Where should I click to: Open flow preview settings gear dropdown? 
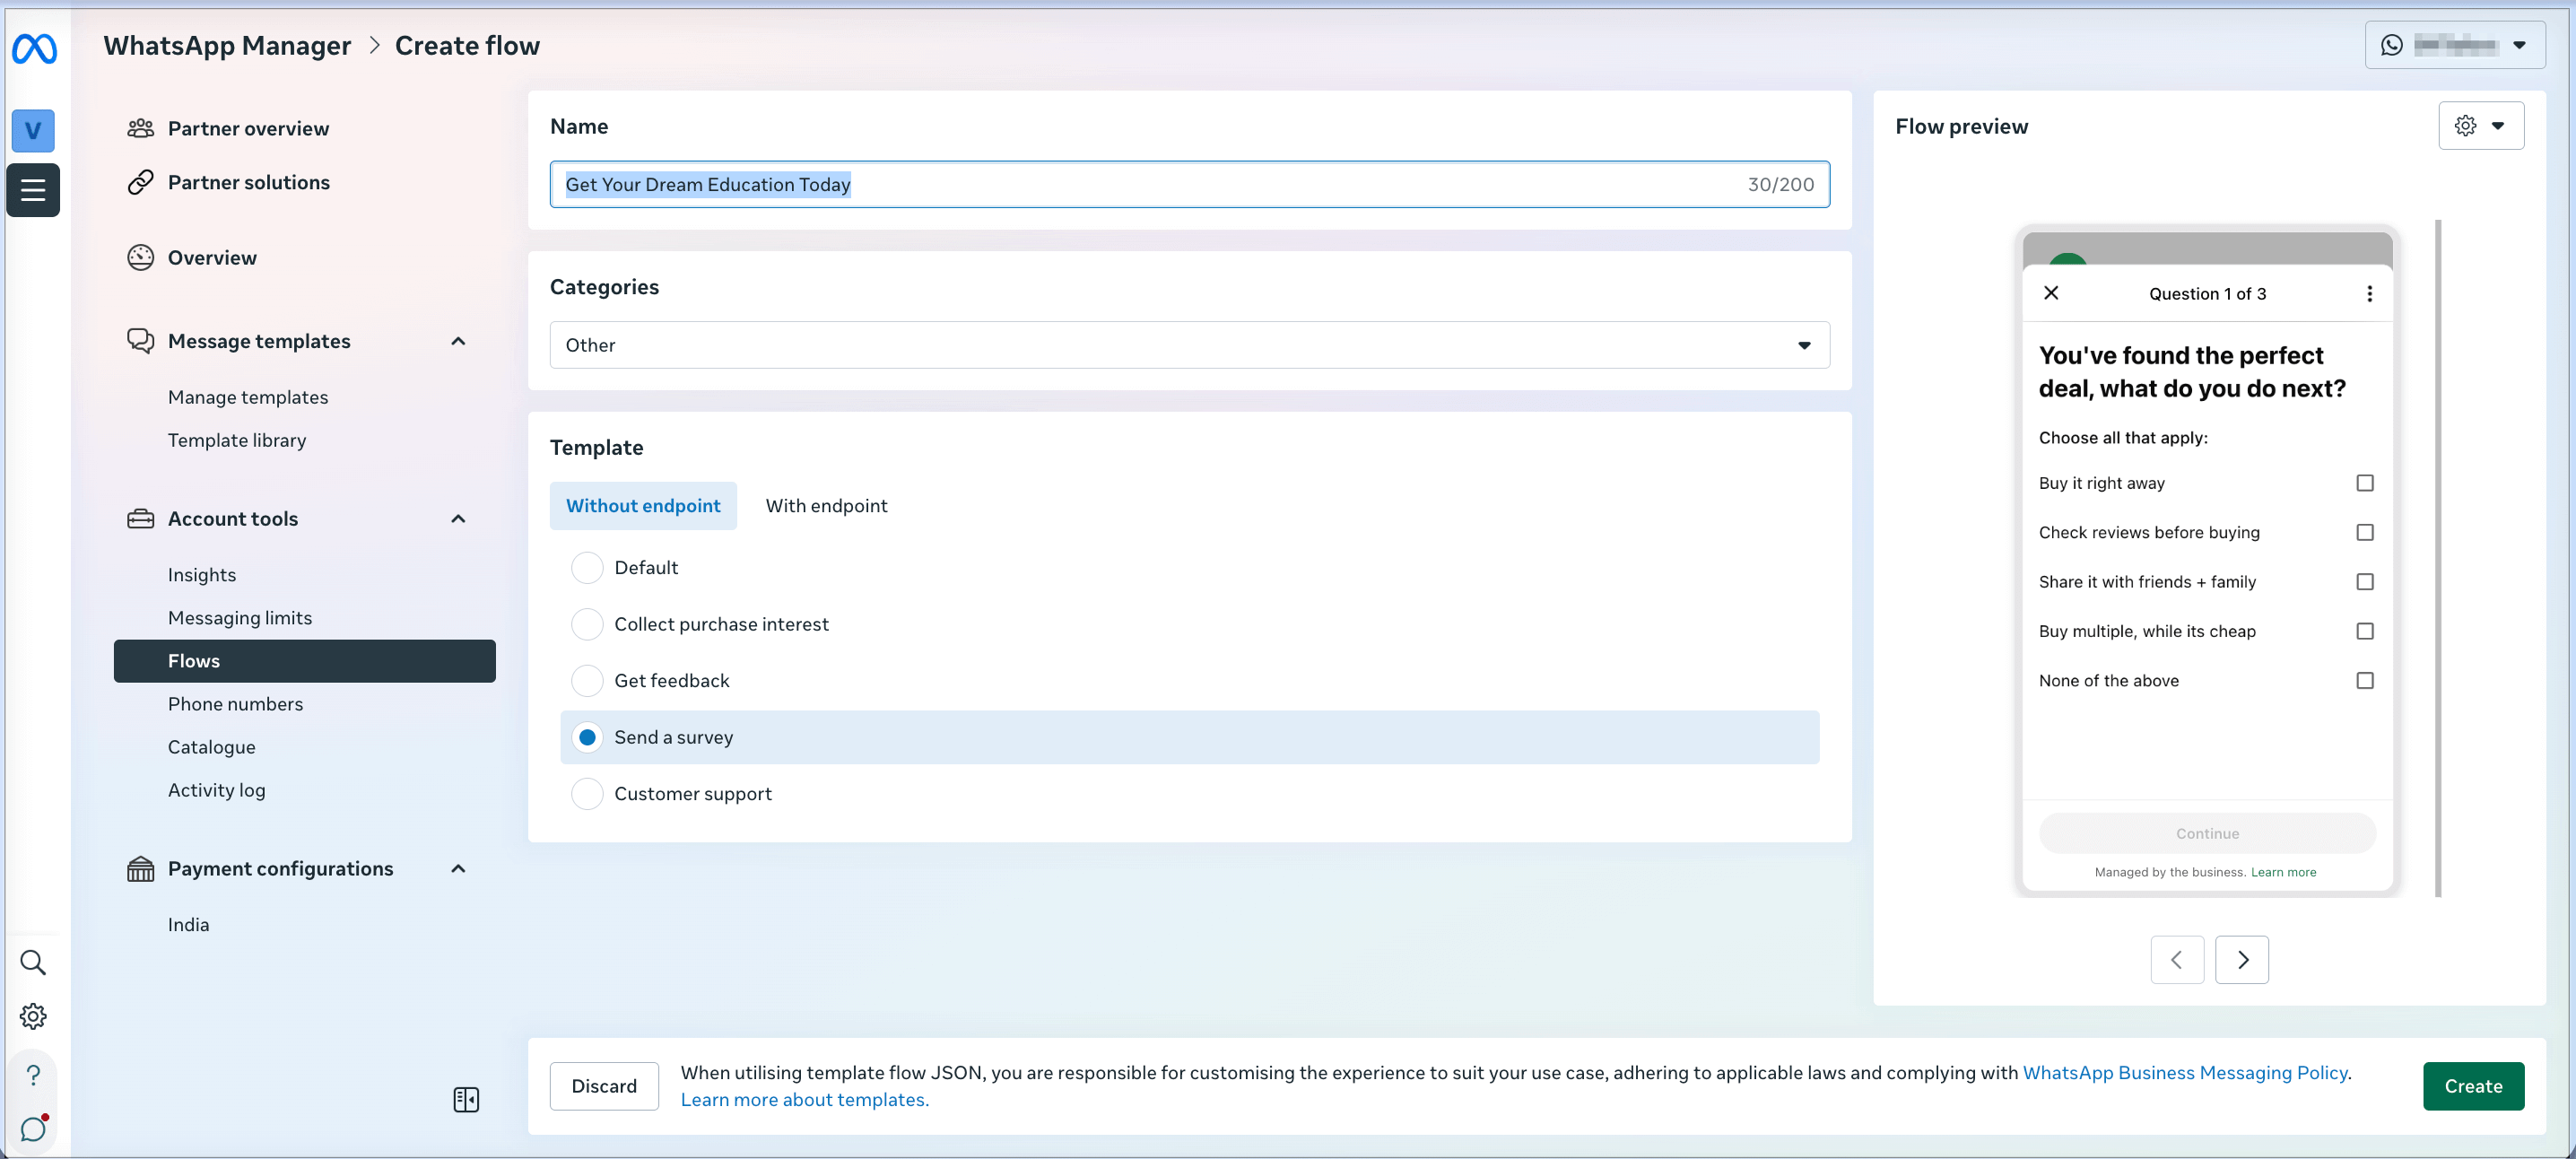click(2480, 126)
